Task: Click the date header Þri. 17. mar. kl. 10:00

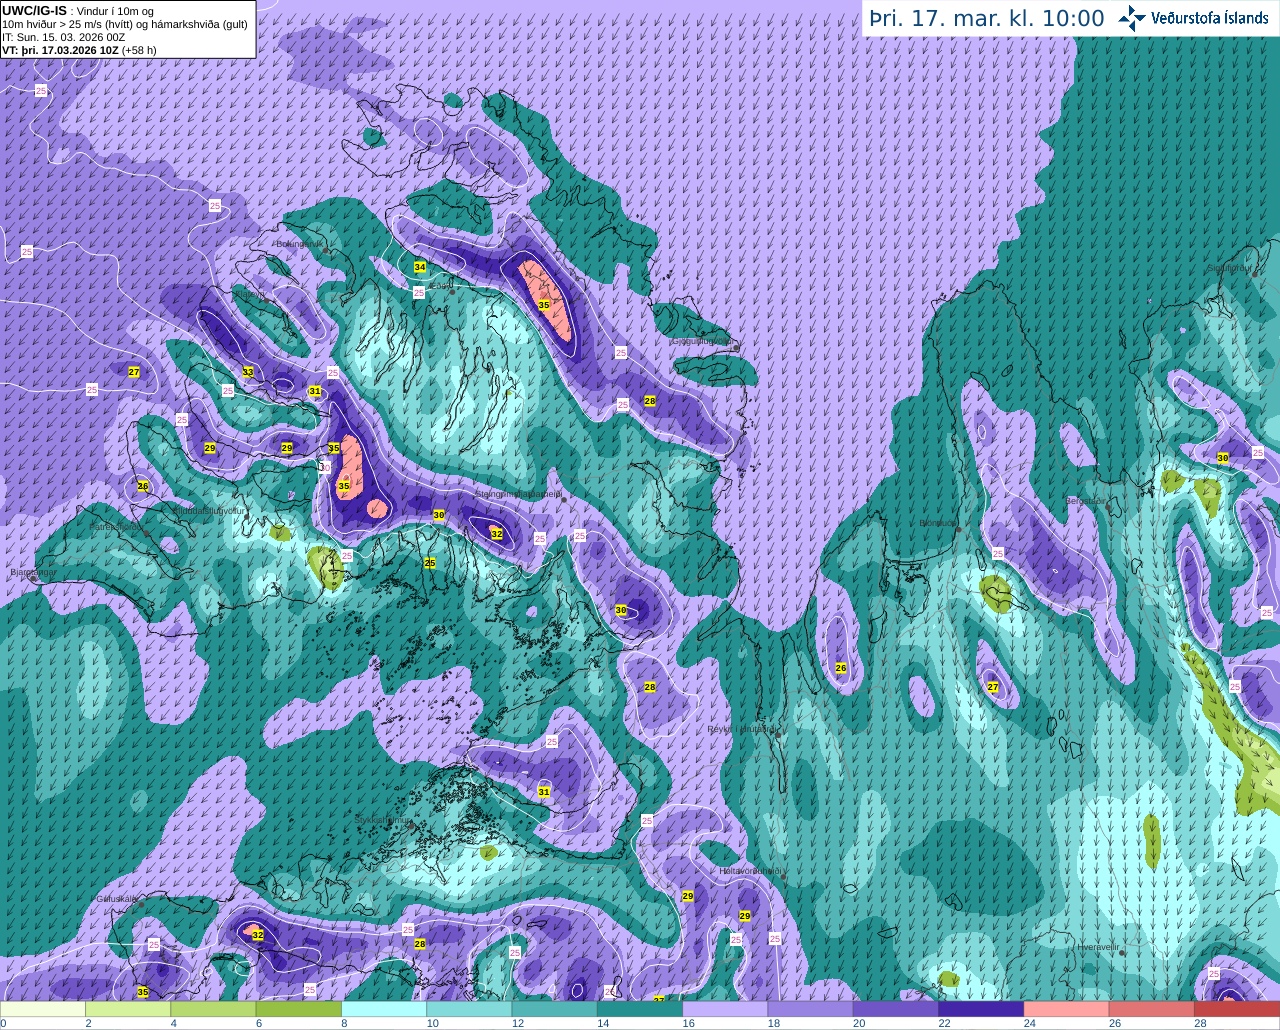Action: click(986, 18)
